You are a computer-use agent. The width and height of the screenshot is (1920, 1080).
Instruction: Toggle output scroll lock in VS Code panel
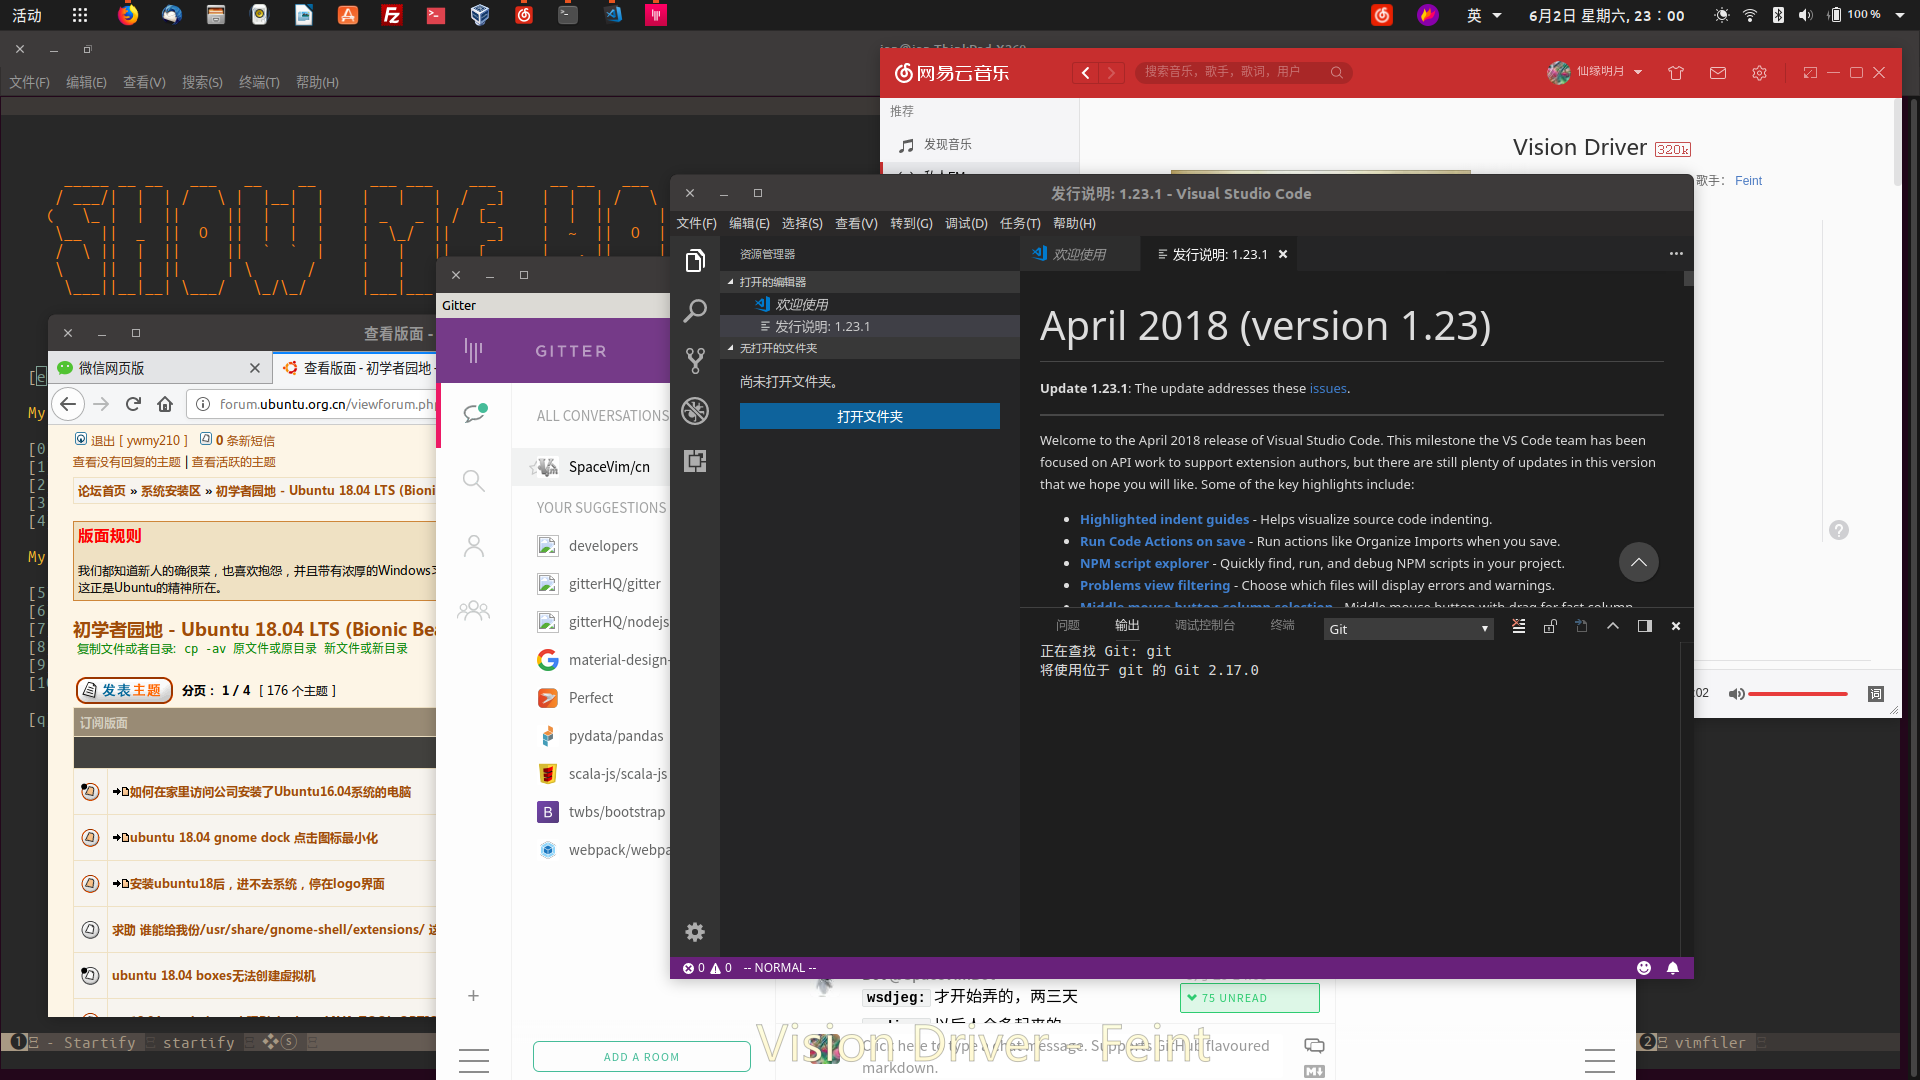pyautogui.click(x=1550, y=626)
